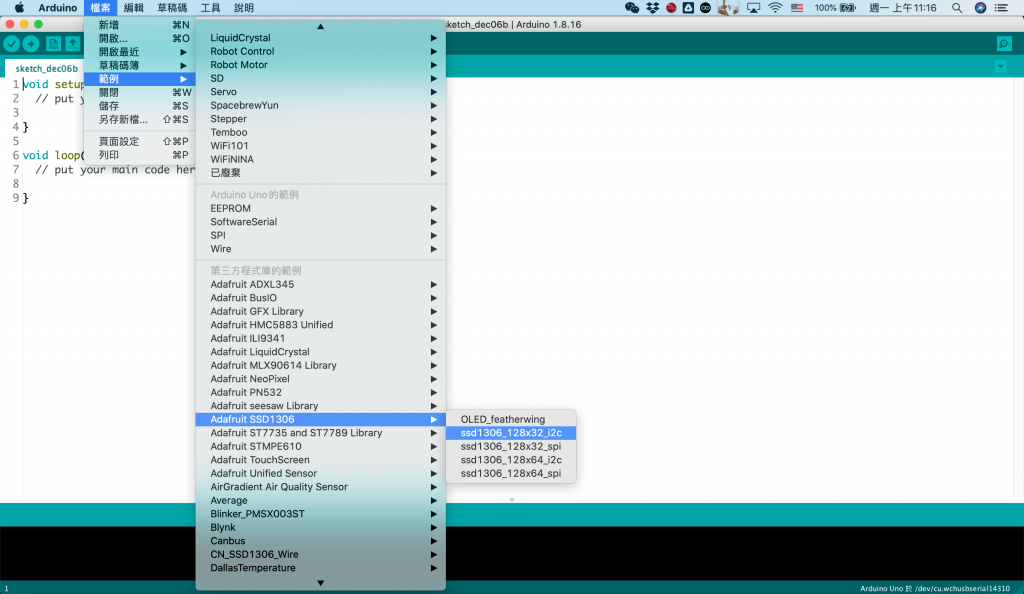This screenshot has height=594, width=1024.
Task: Expand the Servo examples submenu
Action: pos(321,92)
